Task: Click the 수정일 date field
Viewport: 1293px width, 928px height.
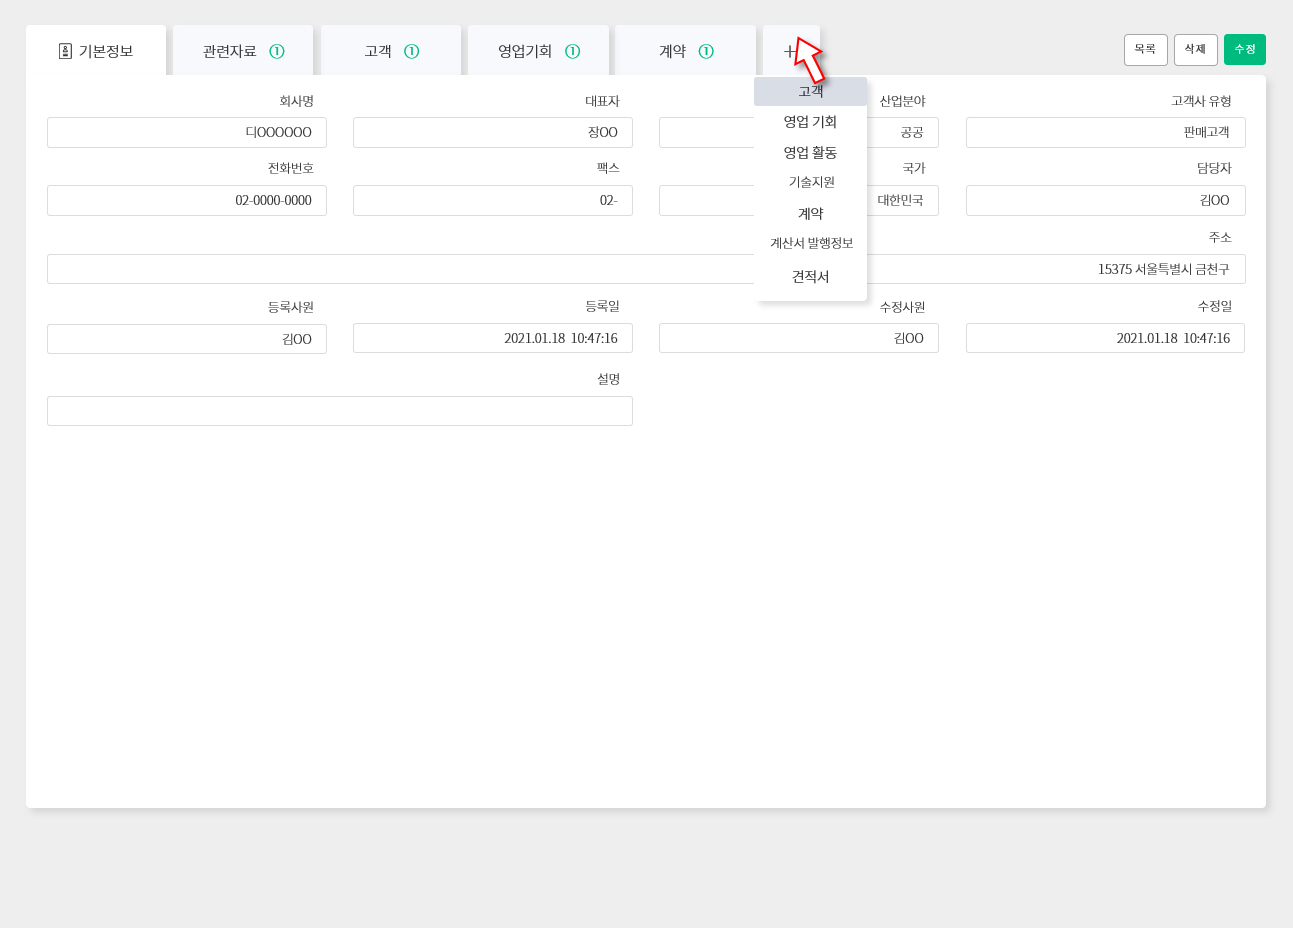Action: point(1105,338)
